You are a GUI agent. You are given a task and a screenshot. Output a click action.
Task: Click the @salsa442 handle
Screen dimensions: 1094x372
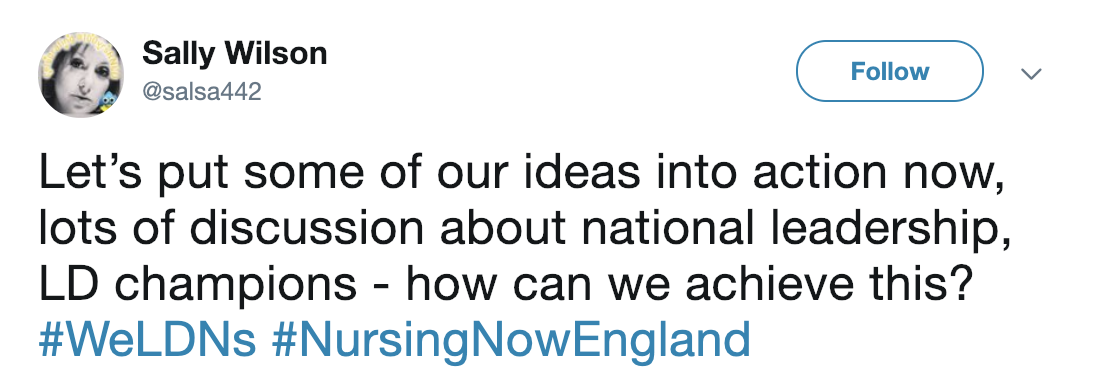pos(202,91)
